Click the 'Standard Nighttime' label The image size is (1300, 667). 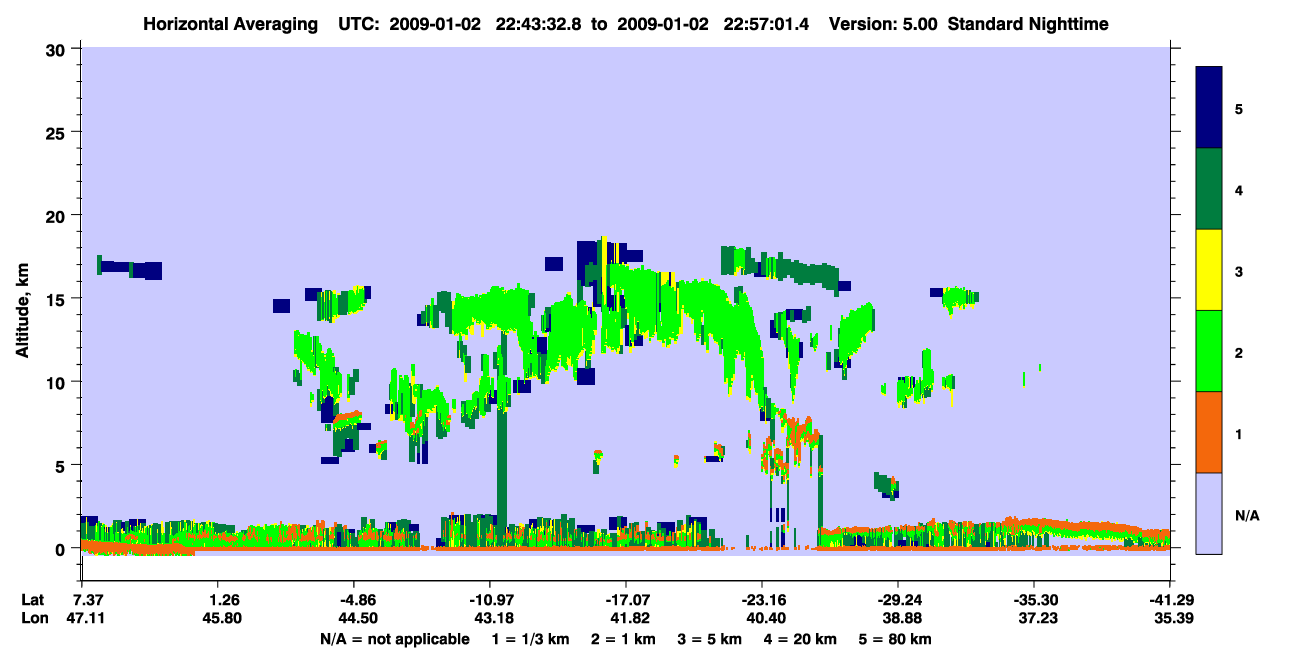pos(1028,23)
